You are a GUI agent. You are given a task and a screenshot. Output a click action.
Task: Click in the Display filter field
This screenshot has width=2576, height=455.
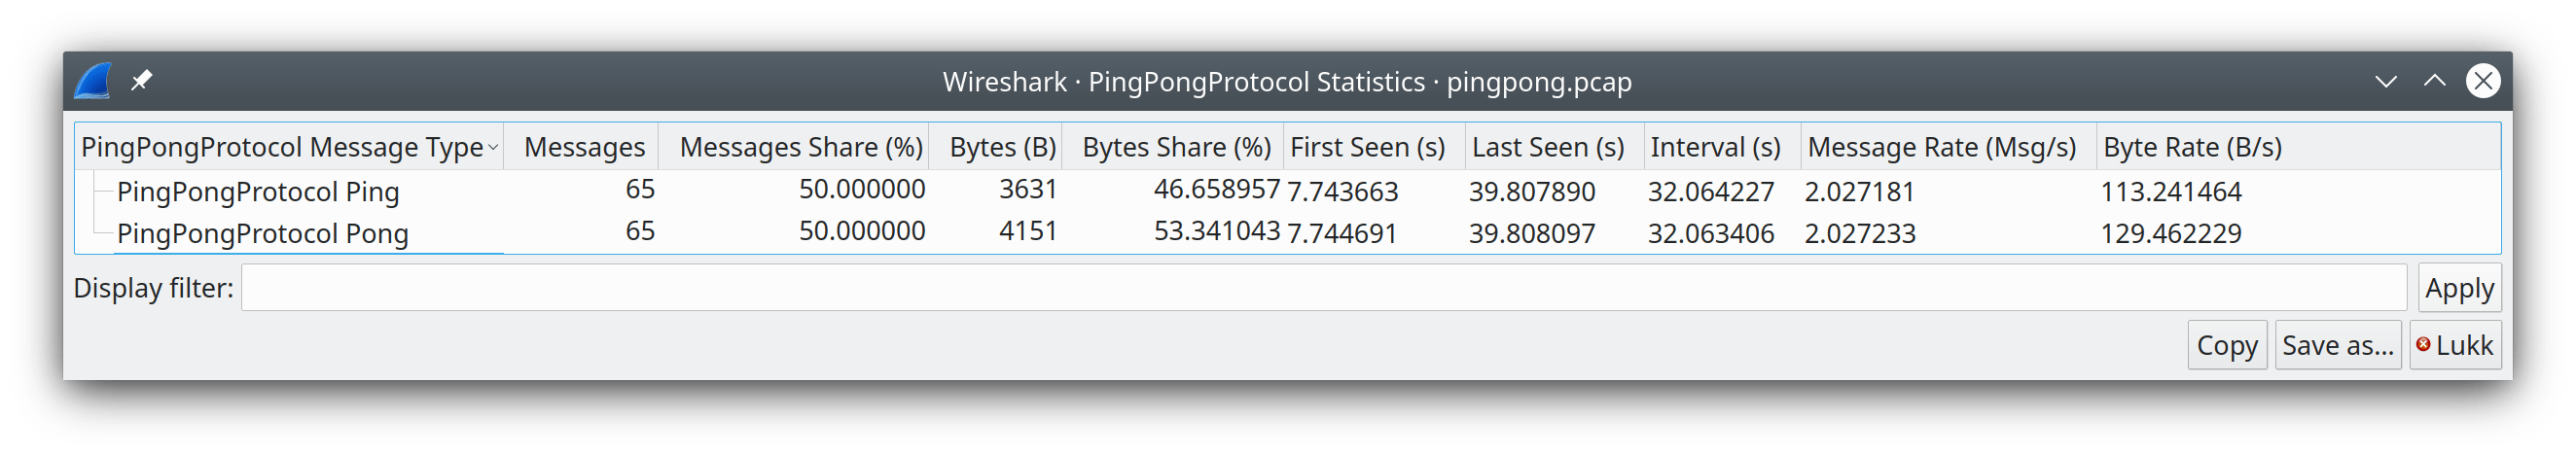point(1323,288)
